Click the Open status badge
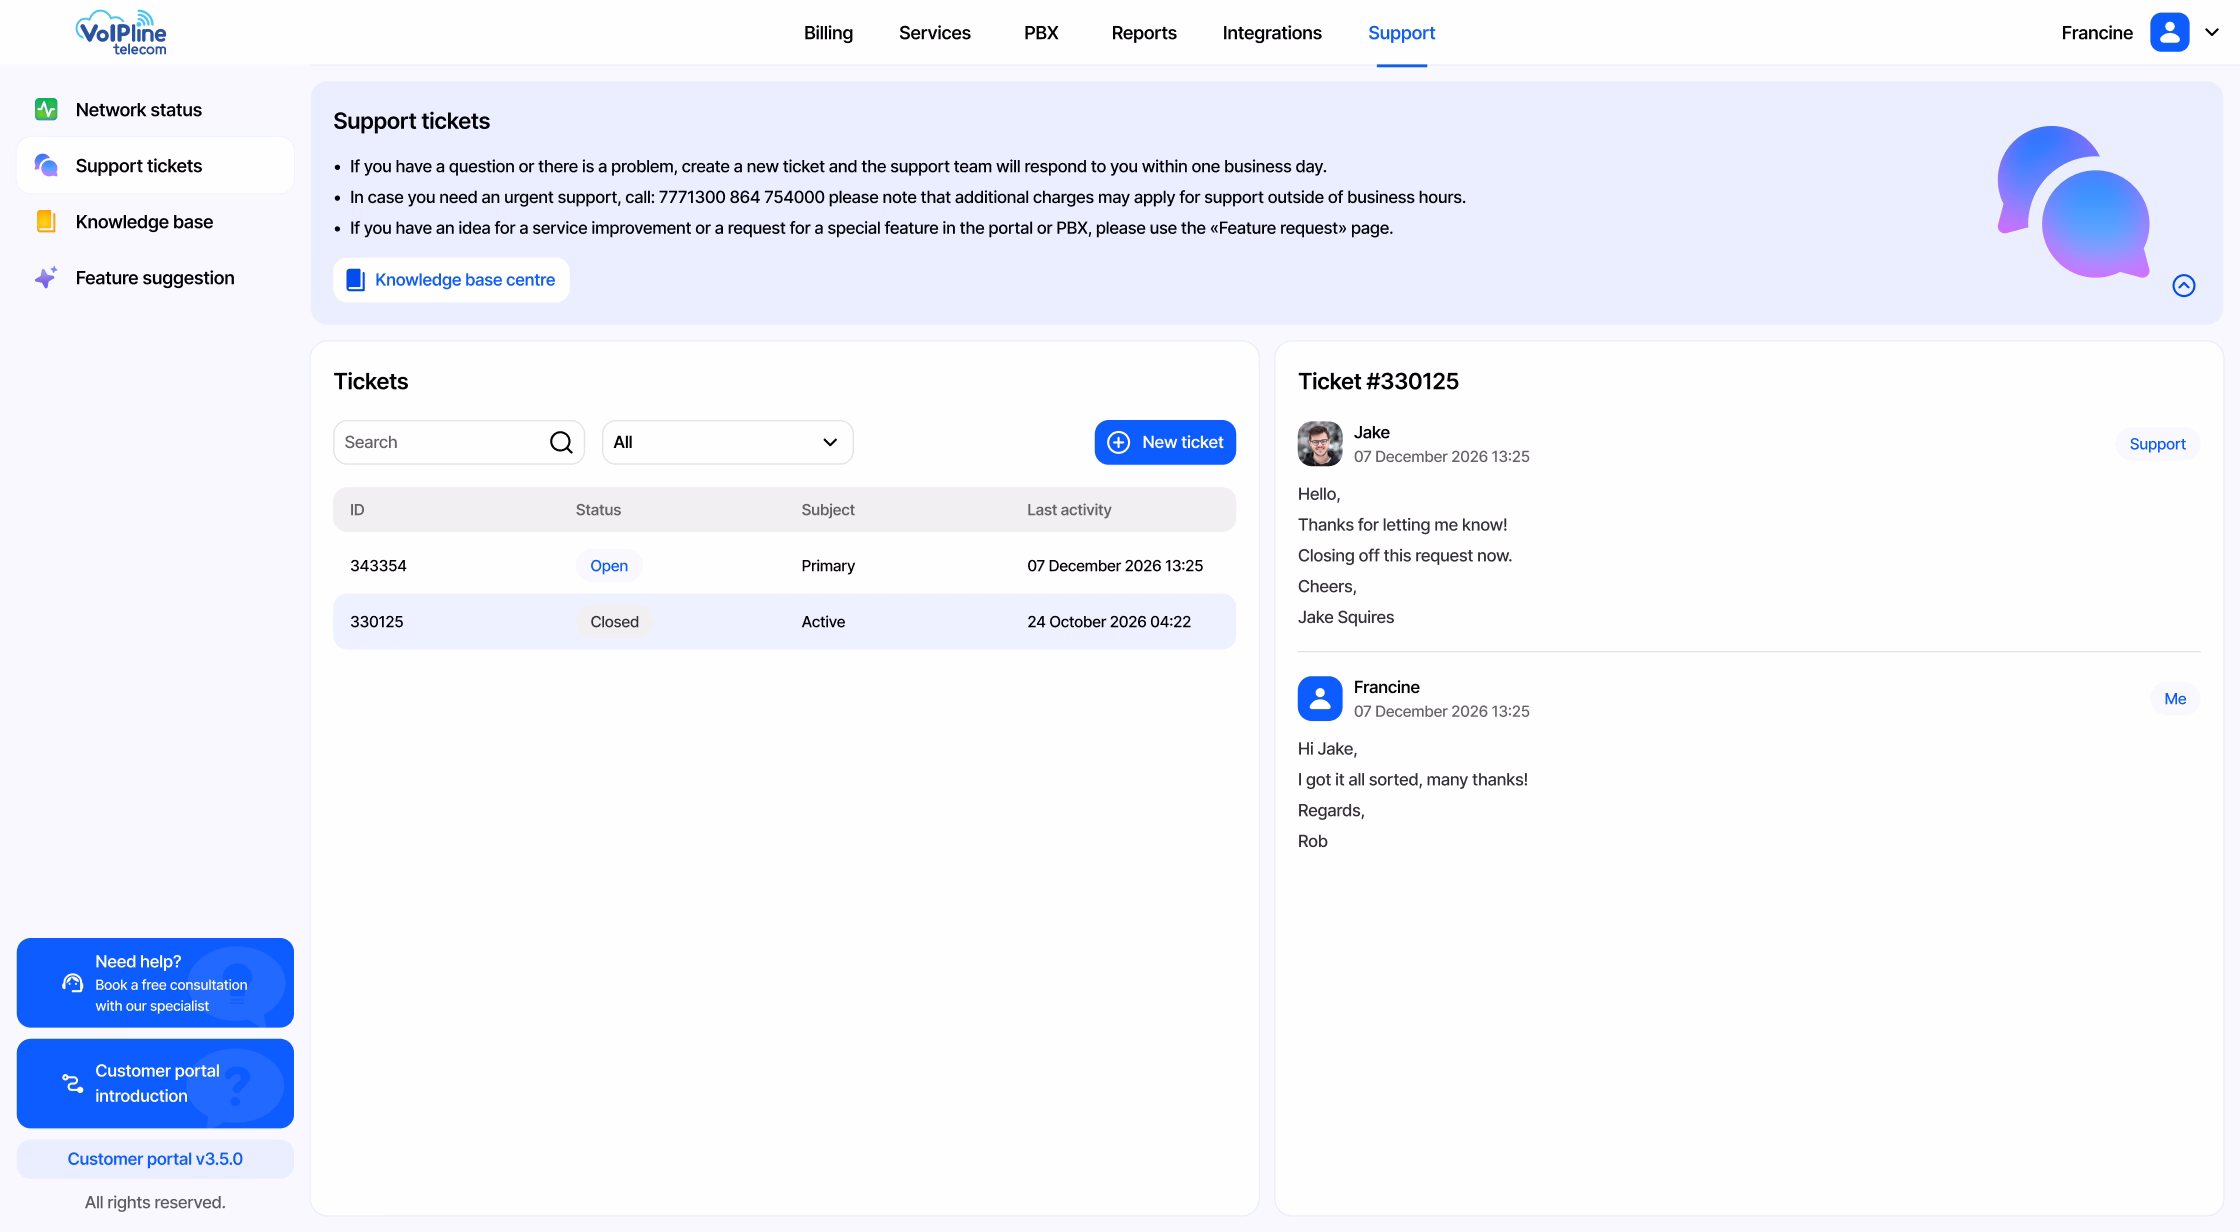The width and height of the screenshot is (2240, 1232). [609, 566]
